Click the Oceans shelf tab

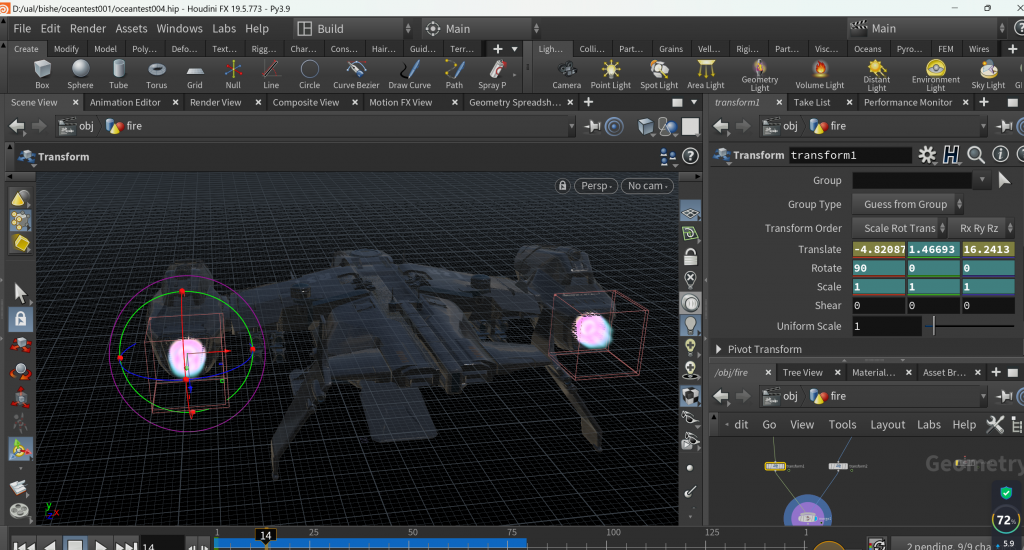tap(867, 49)
